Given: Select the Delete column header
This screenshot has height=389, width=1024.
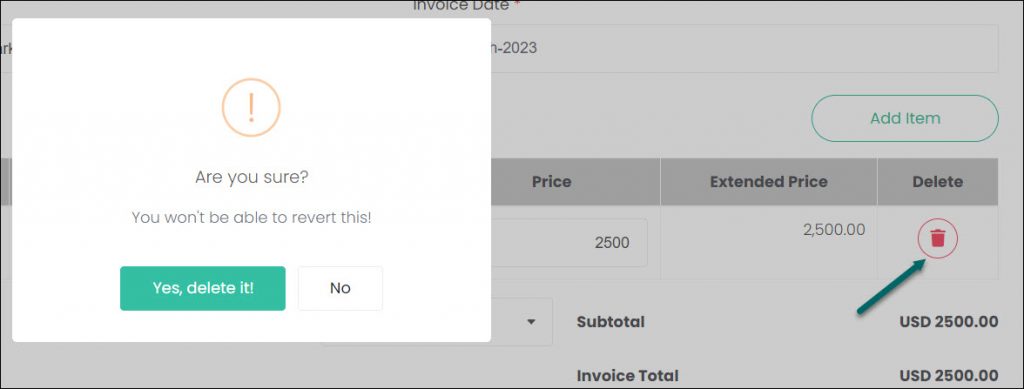Looking at the screenshot, I should (x=937, y=181).
